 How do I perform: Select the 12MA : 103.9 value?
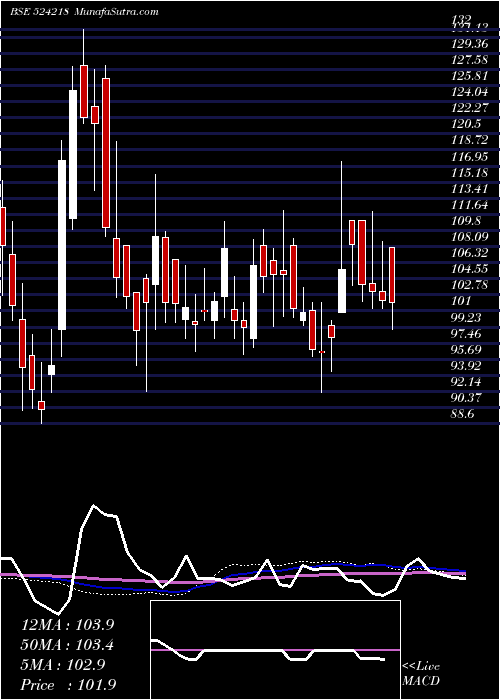click(x=67, y=625)
